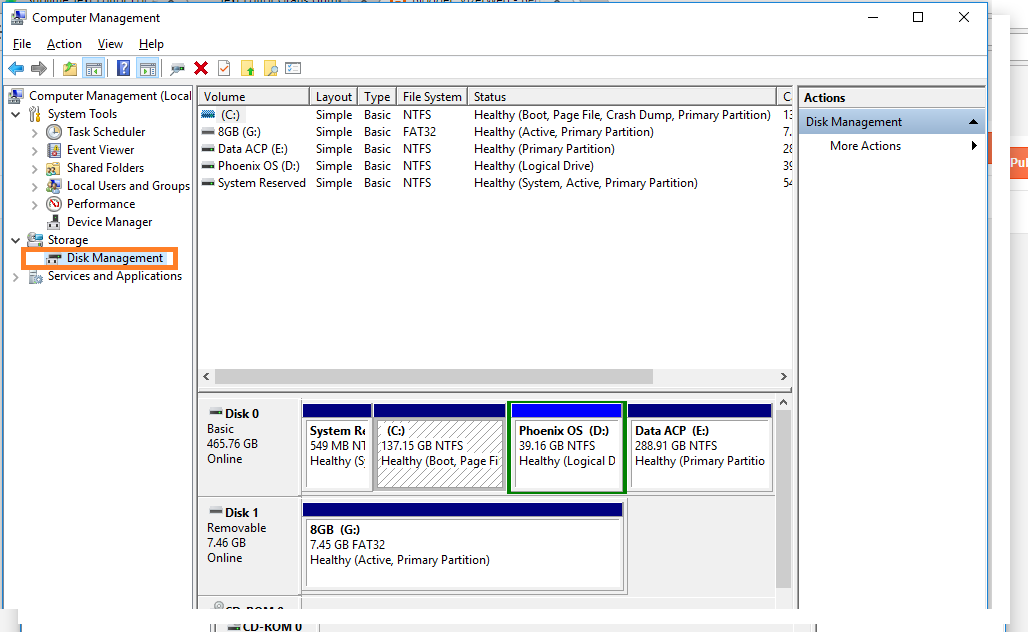This screenshot has width=1028, height=632.
Task: Sort by the Status column header
Action: point(622,96)
